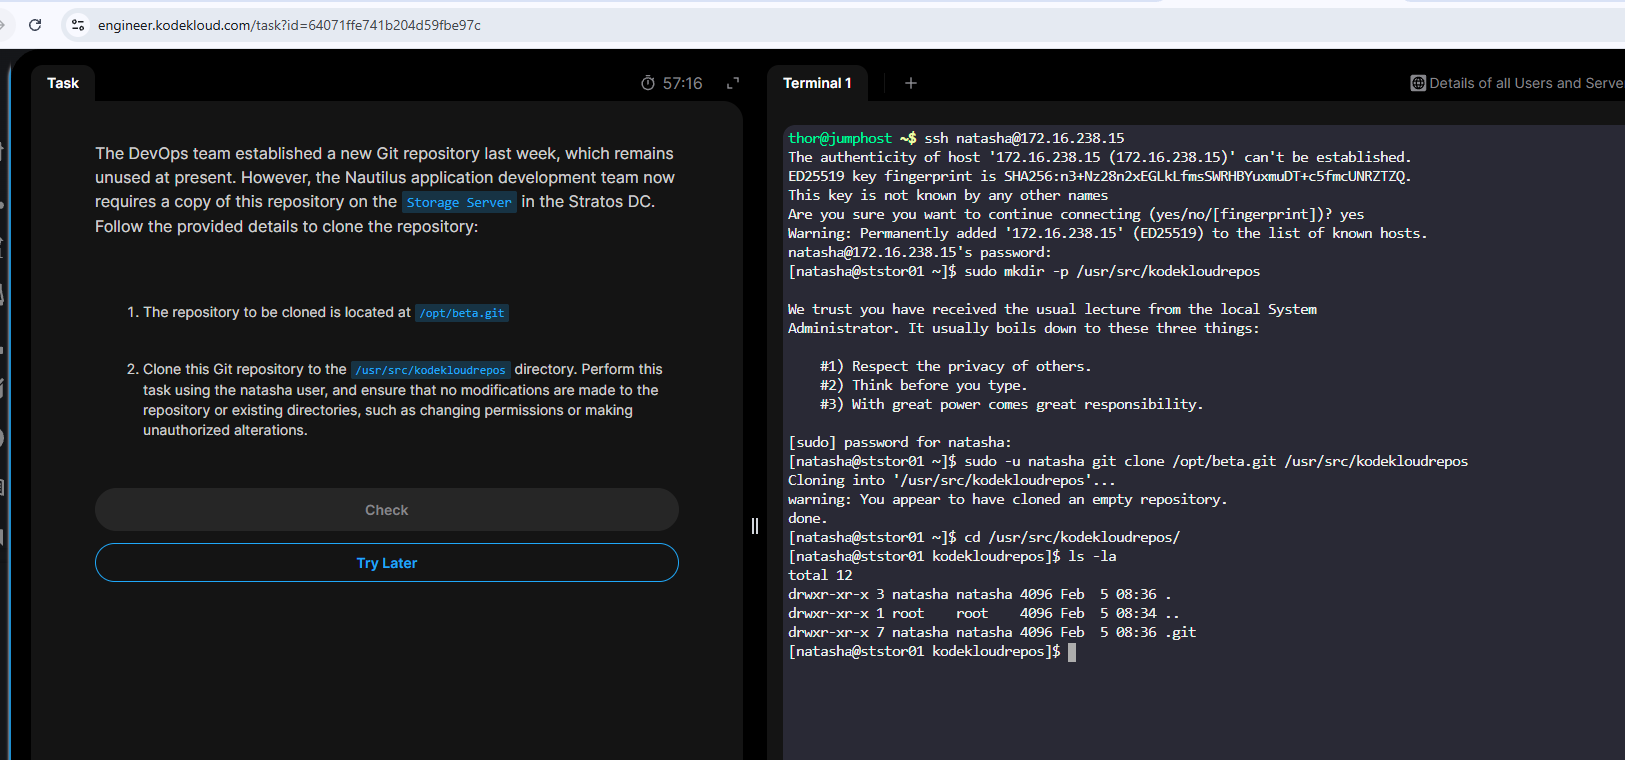Switch to the Task tab

[x=63, y=83]
